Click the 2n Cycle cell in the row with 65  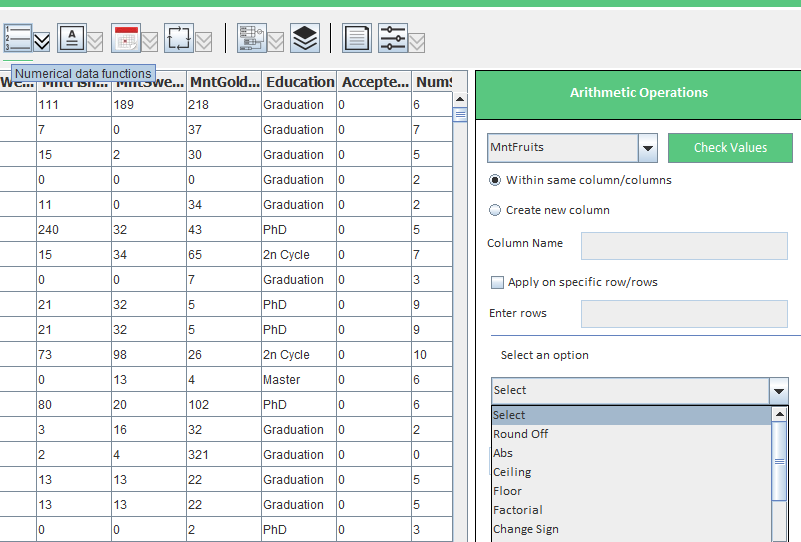[299, 255]
